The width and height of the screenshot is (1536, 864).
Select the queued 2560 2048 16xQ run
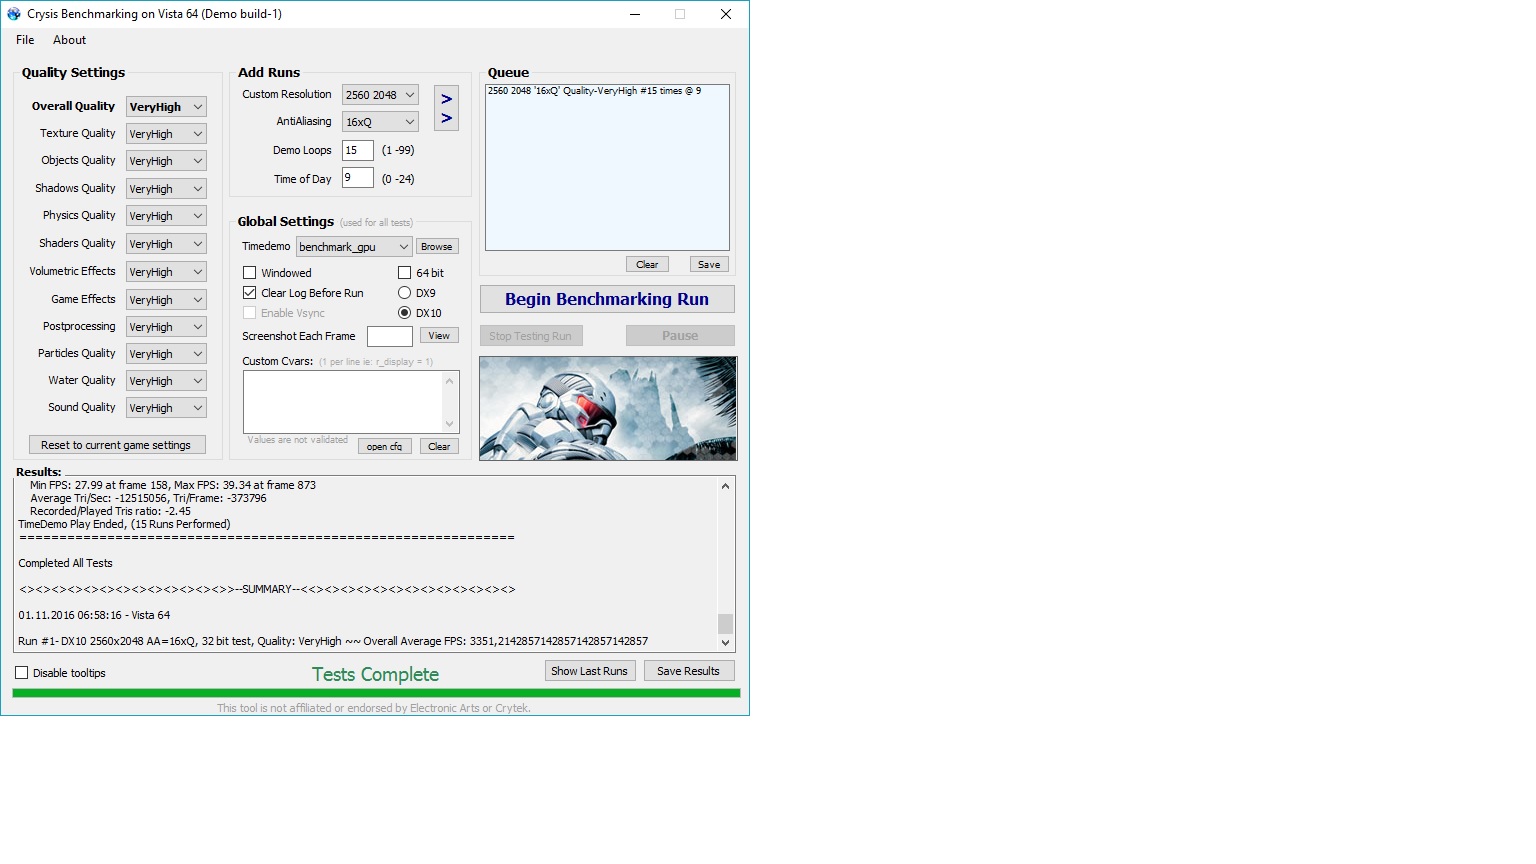click(x=594, y=91)
